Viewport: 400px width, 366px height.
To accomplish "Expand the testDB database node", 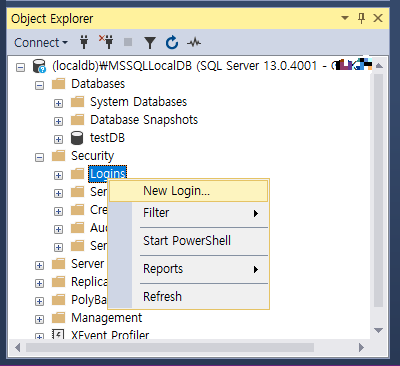I will click(x=58, y=140).
